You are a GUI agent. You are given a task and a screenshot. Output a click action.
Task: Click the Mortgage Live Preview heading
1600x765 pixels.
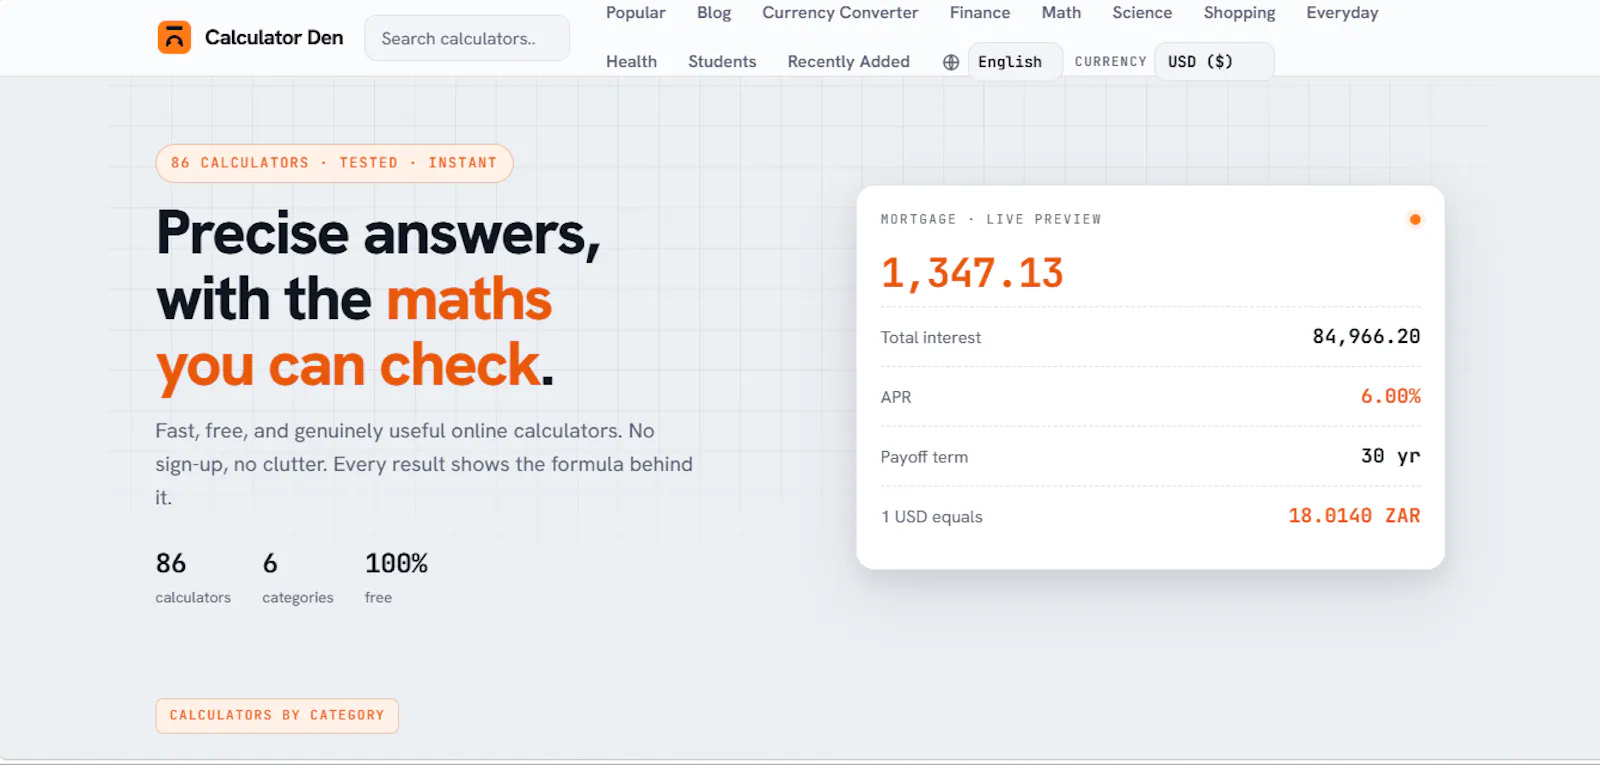(991, 220)
